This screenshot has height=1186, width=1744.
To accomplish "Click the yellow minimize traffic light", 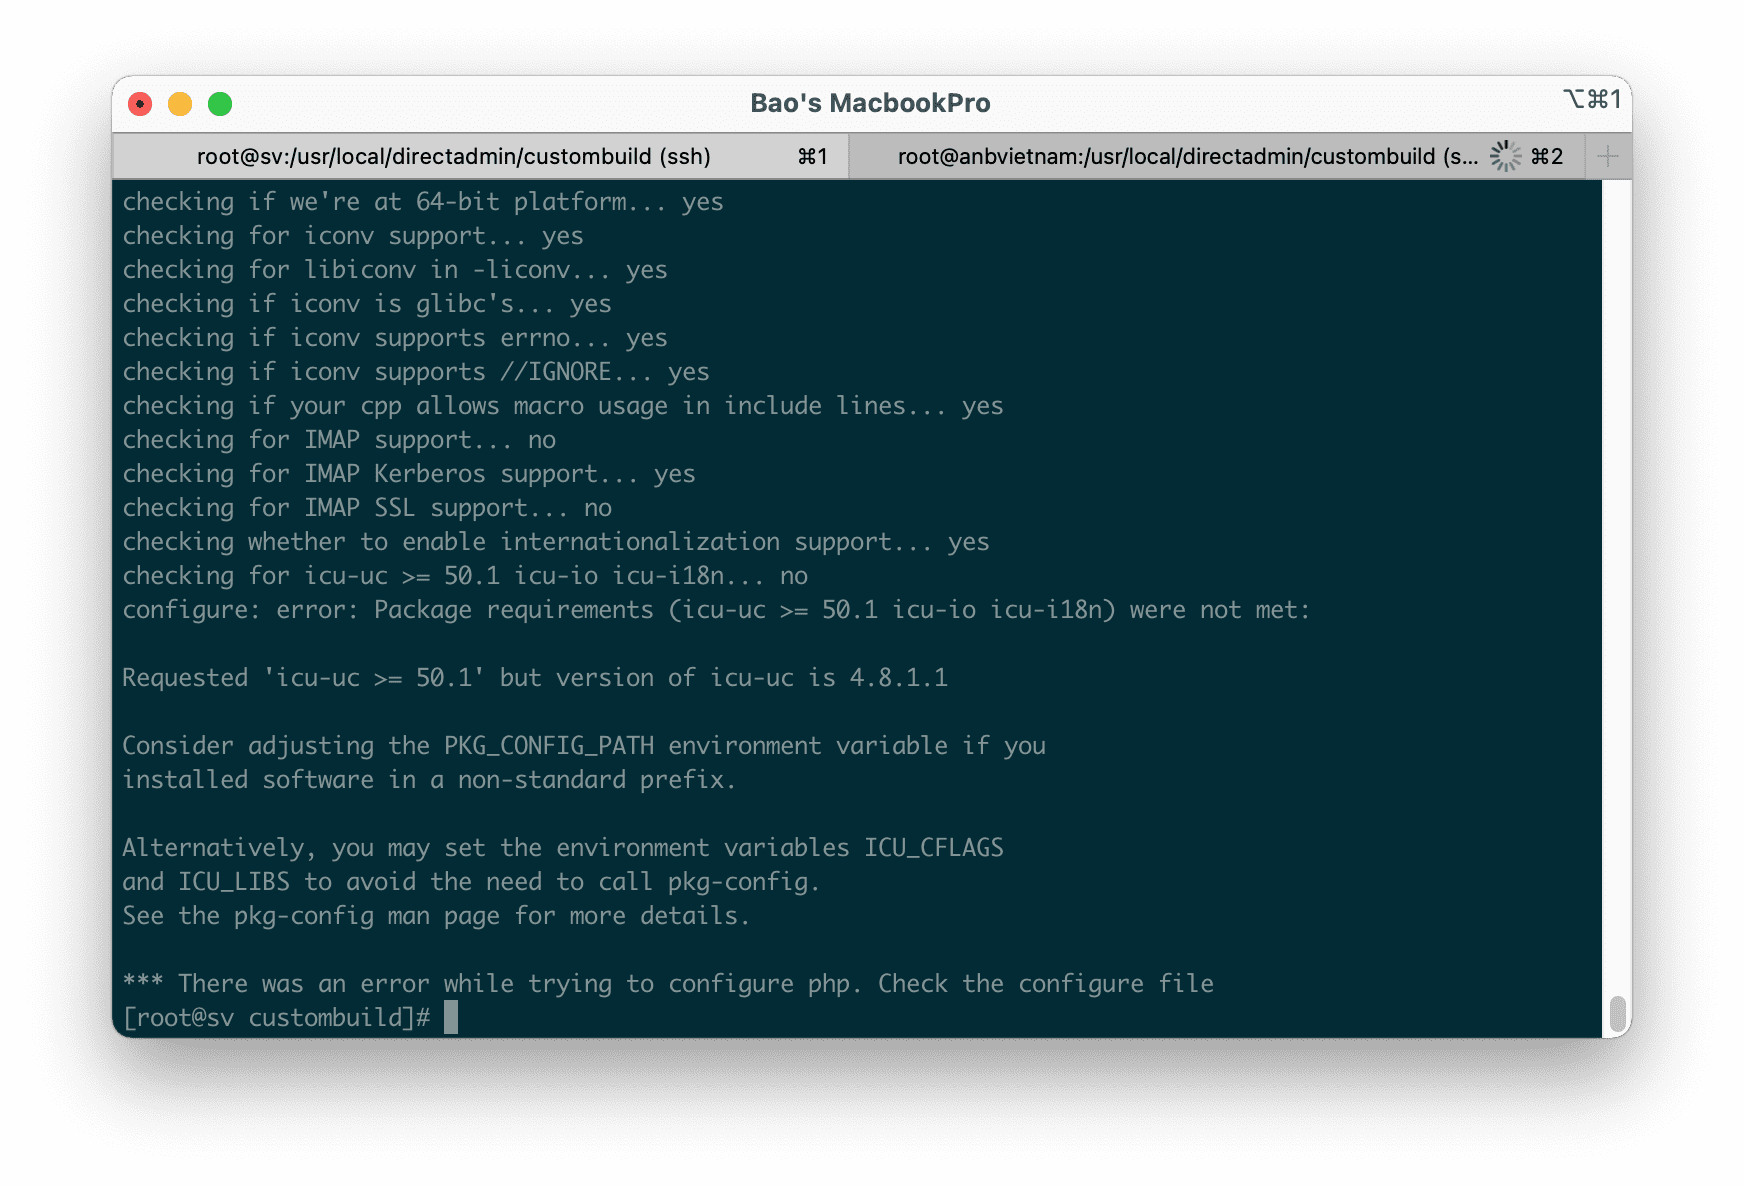I will [x=180, y=103].
